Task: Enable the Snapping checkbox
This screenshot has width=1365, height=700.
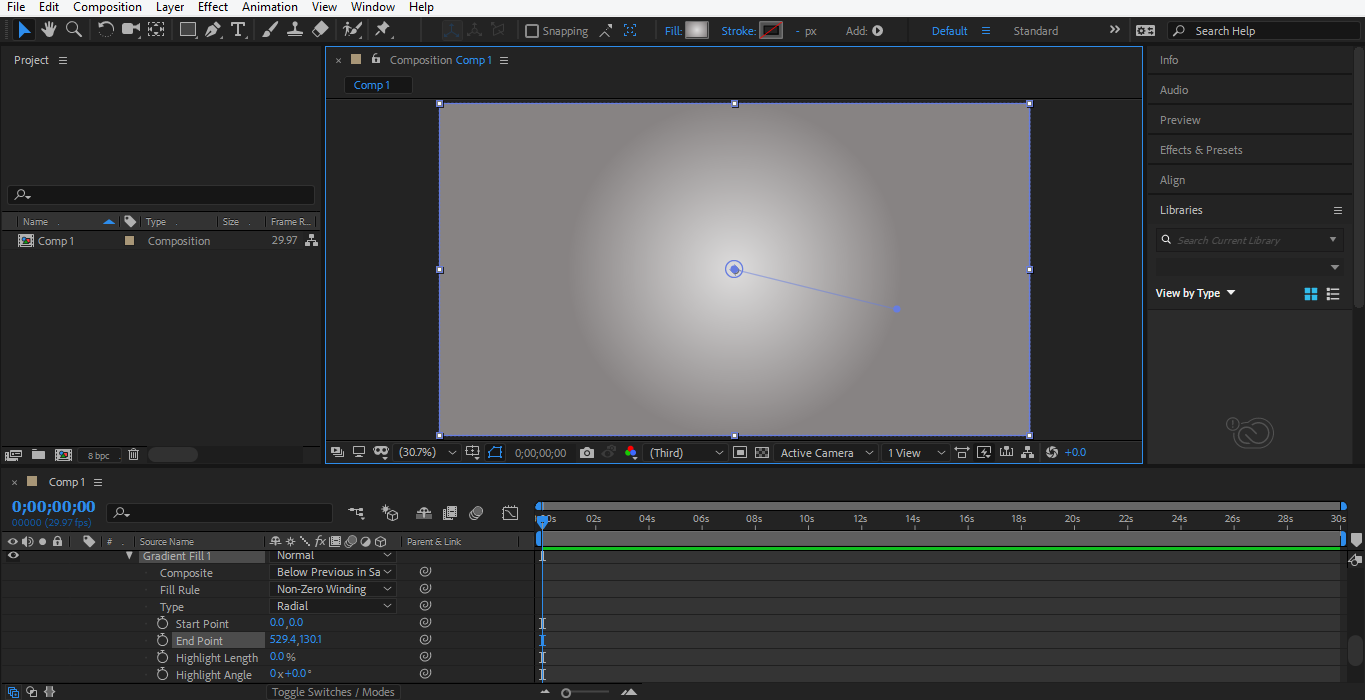Action: click(532, 31)
